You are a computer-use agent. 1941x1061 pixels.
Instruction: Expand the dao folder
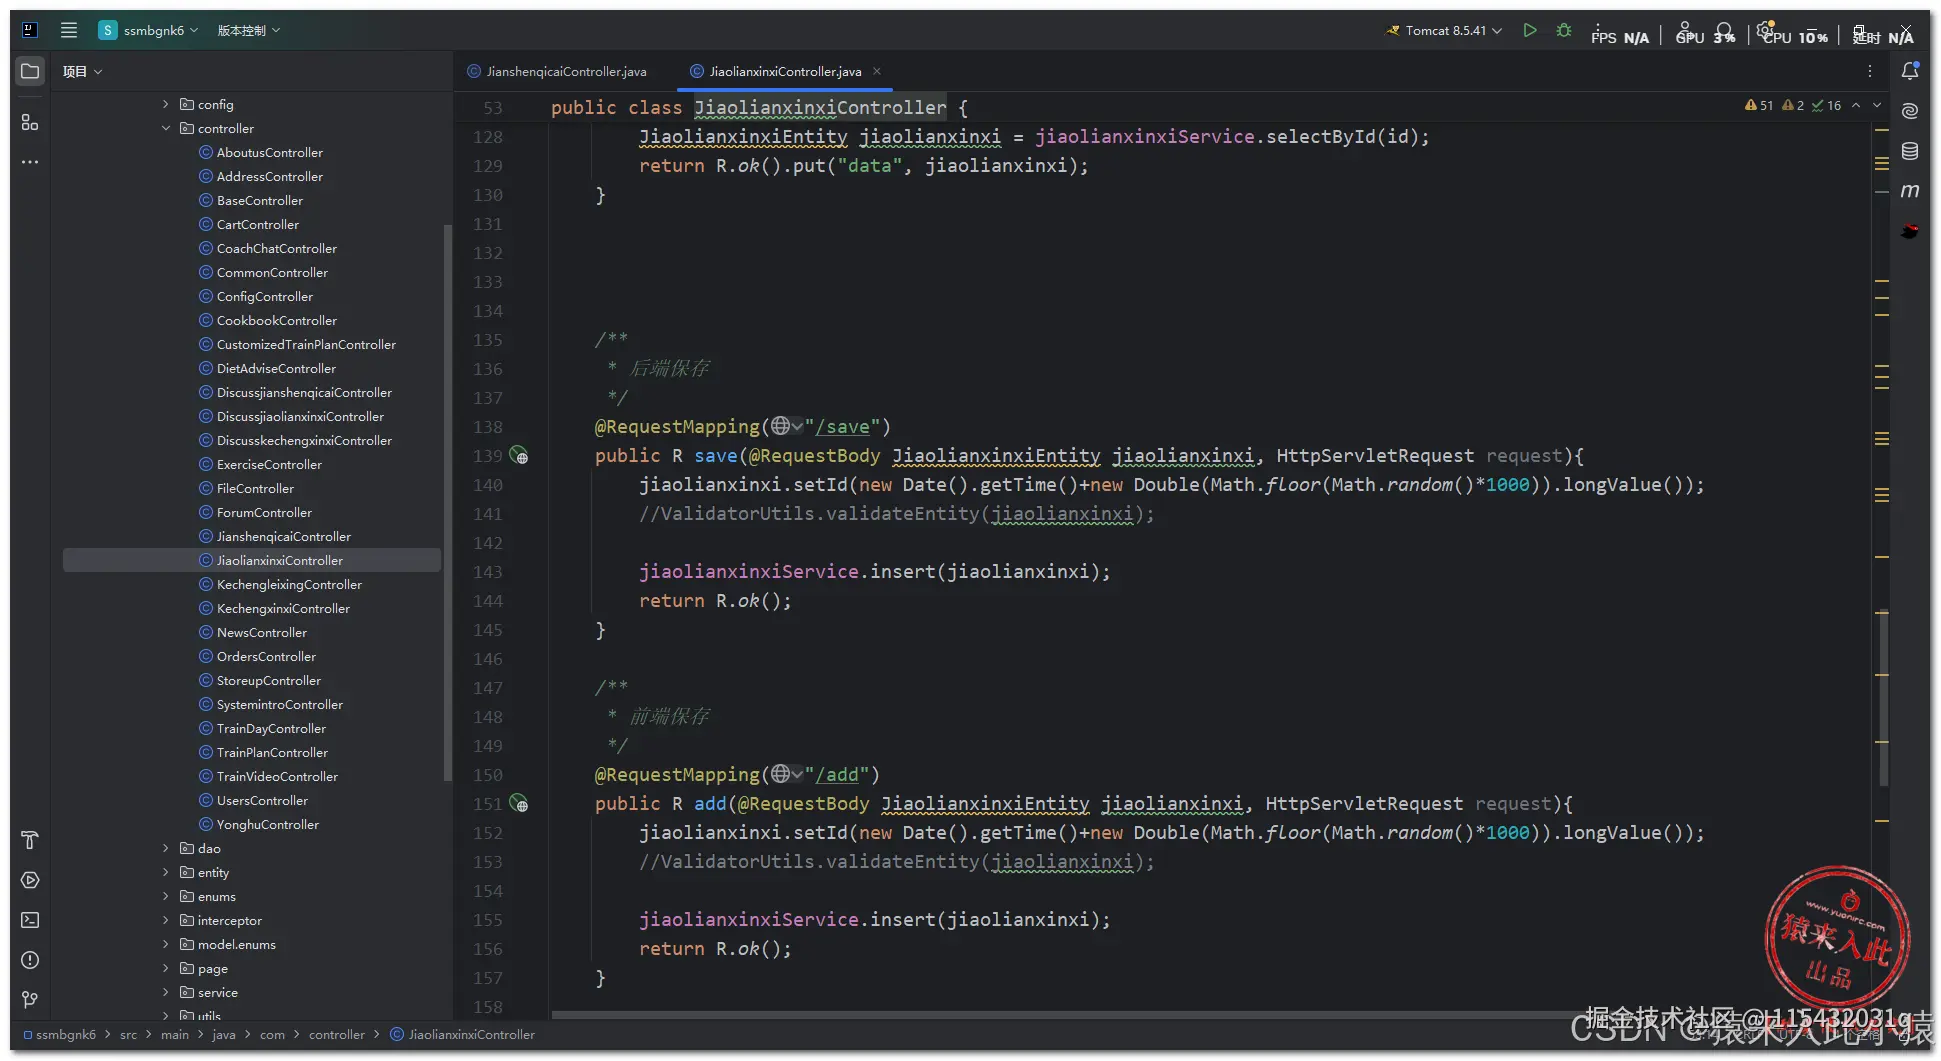(166, 848)
